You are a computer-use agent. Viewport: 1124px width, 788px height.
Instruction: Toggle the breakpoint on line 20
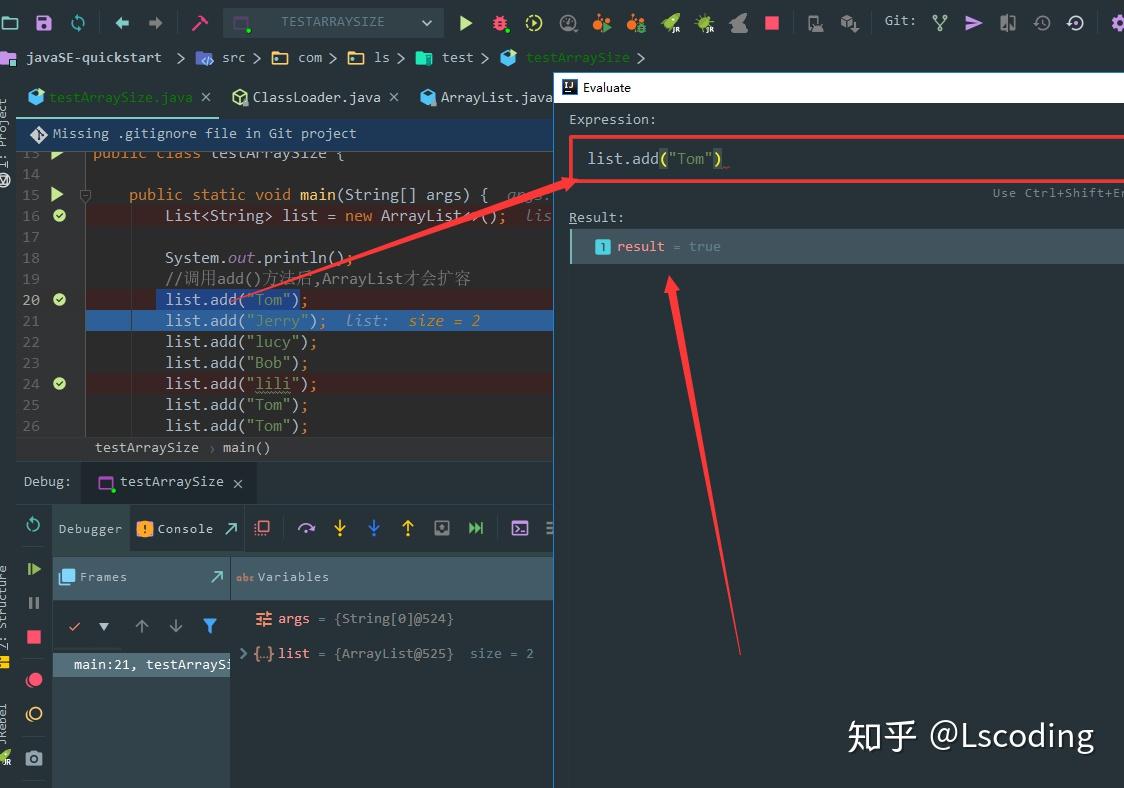(59, 299)
